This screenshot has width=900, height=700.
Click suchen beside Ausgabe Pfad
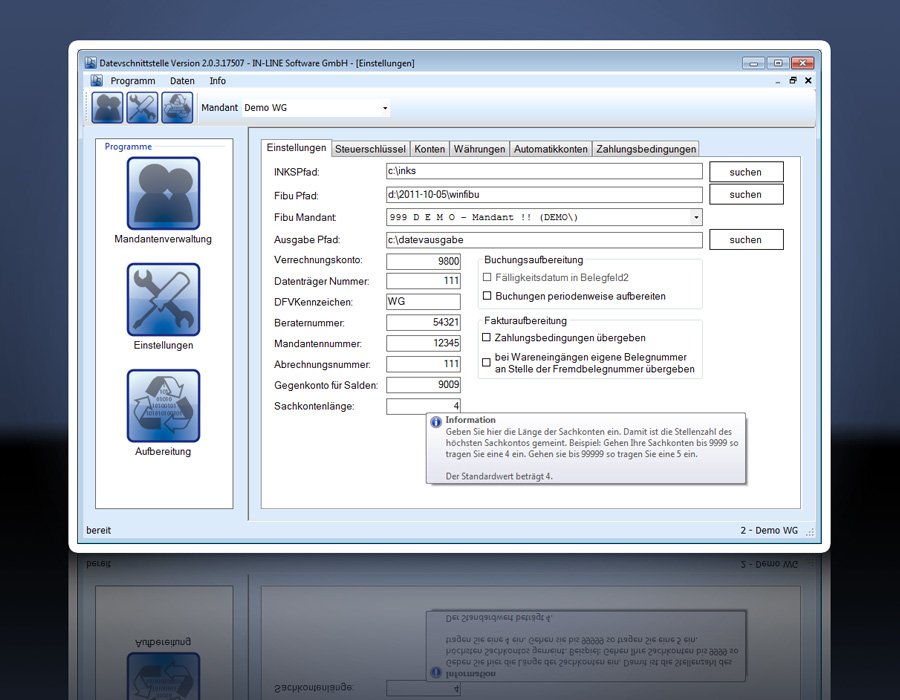[x=745, y=240]
